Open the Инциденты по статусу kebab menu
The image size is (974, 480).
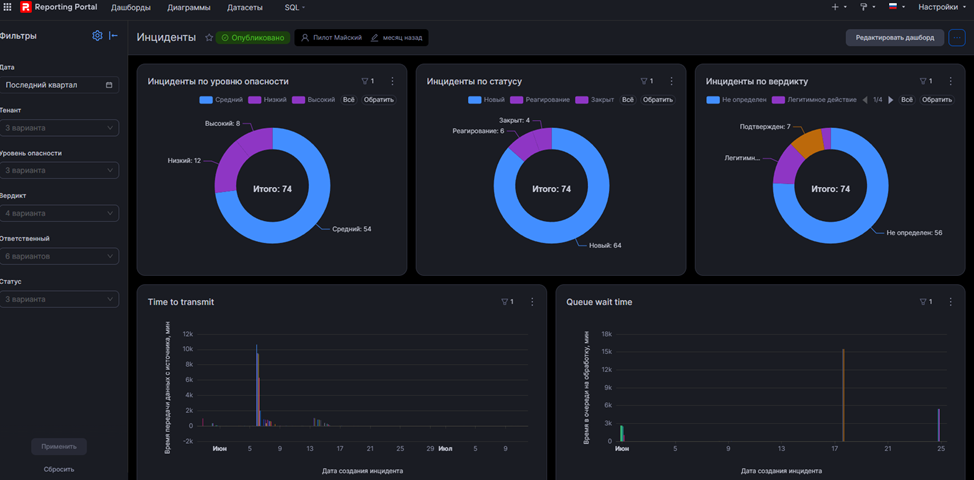(x=671, y=81)
